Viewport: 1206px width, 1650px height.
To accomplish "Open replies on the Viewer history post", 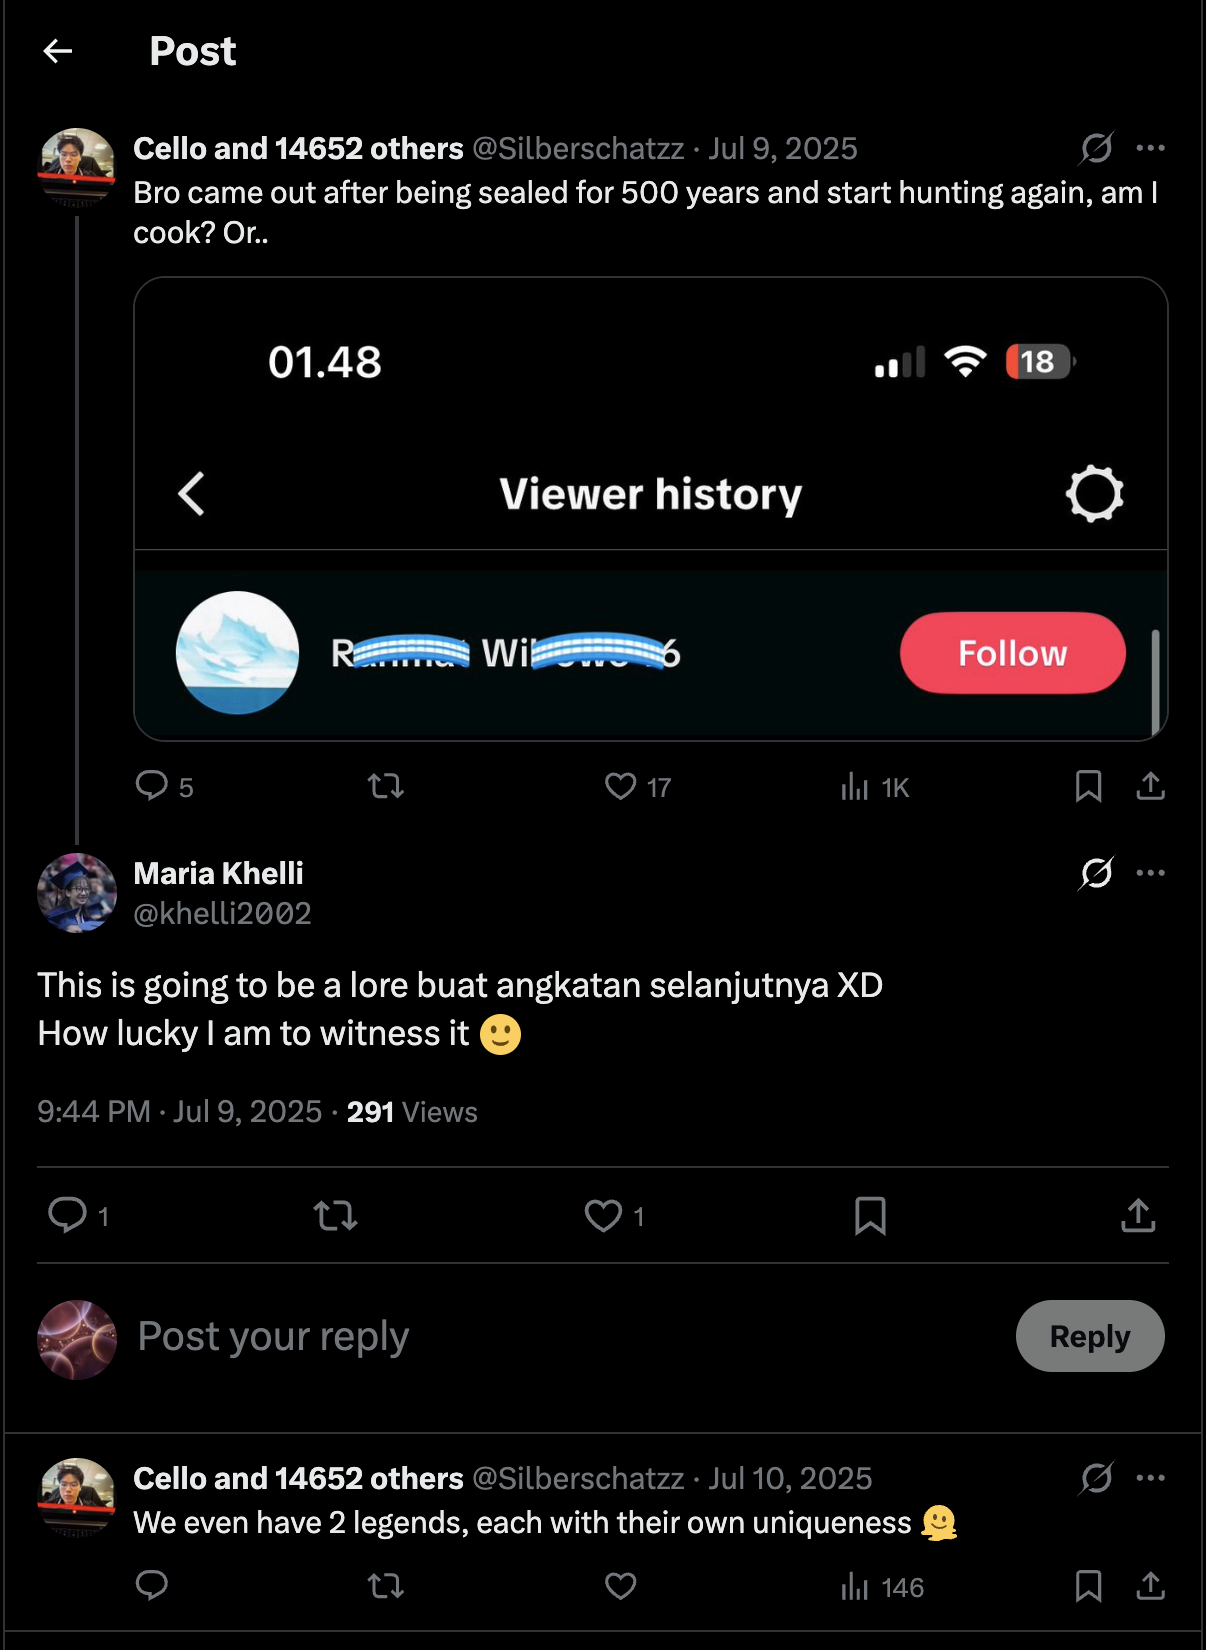I will point(164,787).
